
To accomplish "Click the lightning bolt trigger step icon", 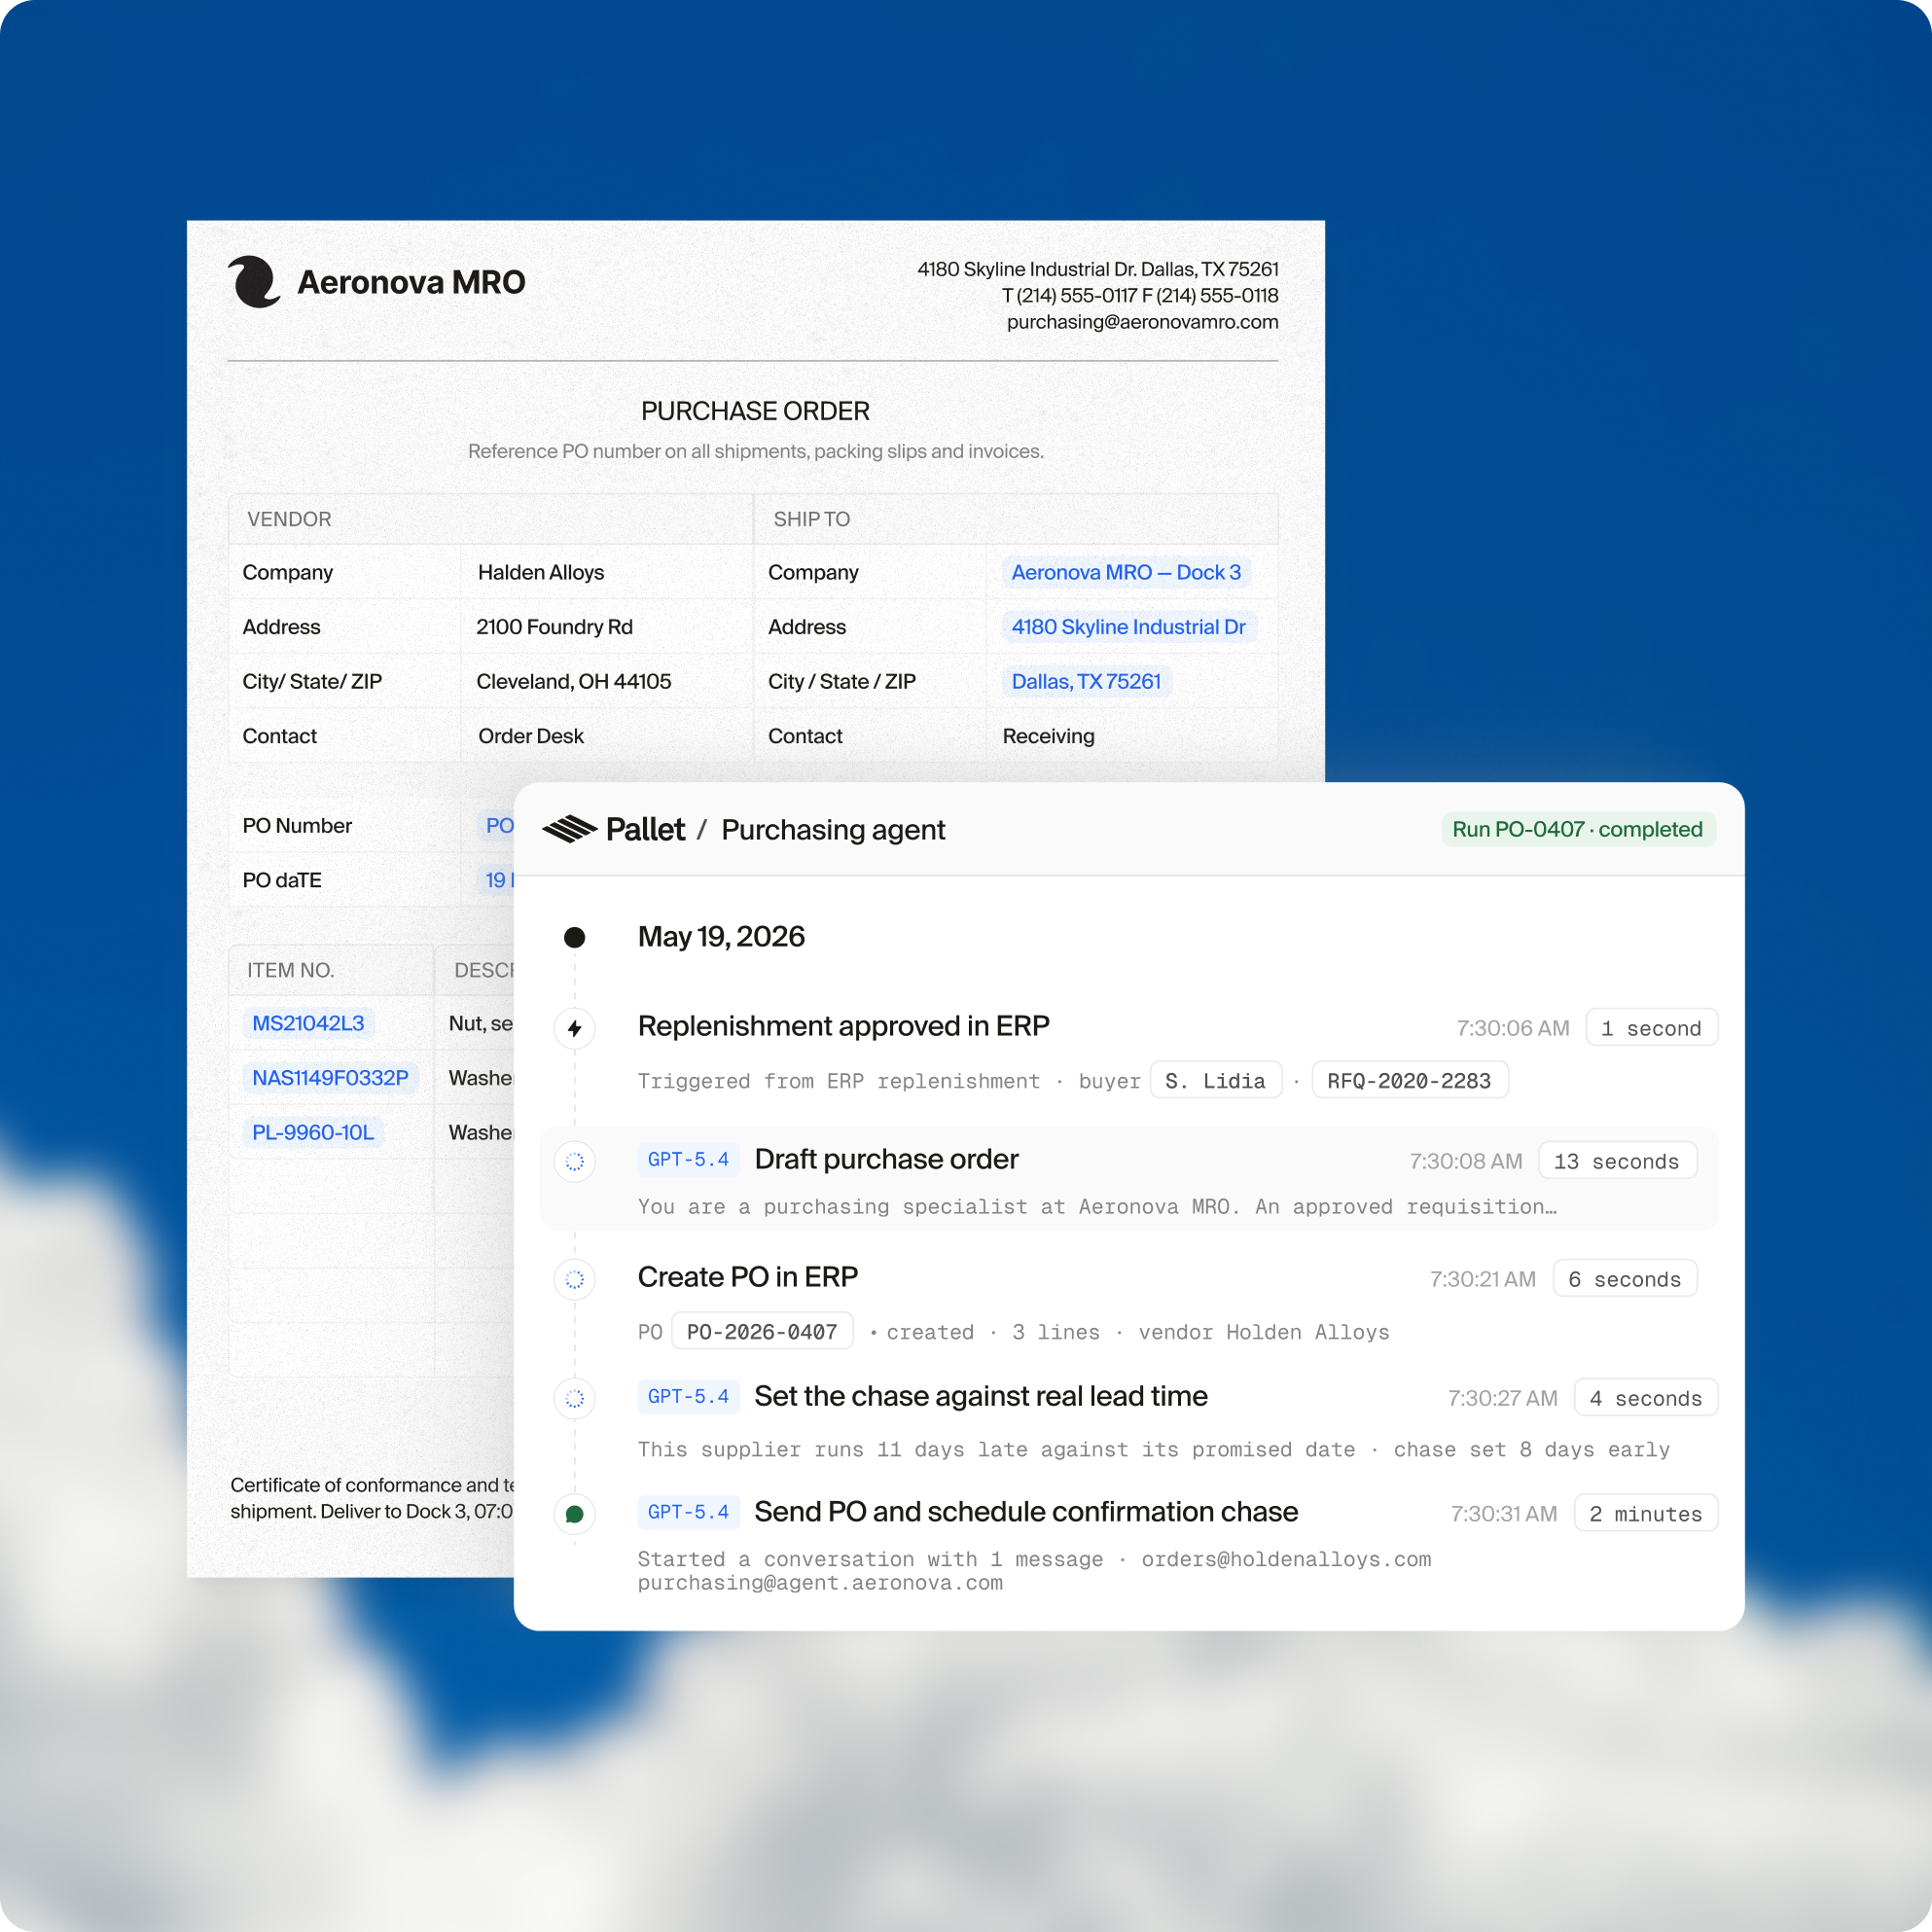I will coord(575,1028).
